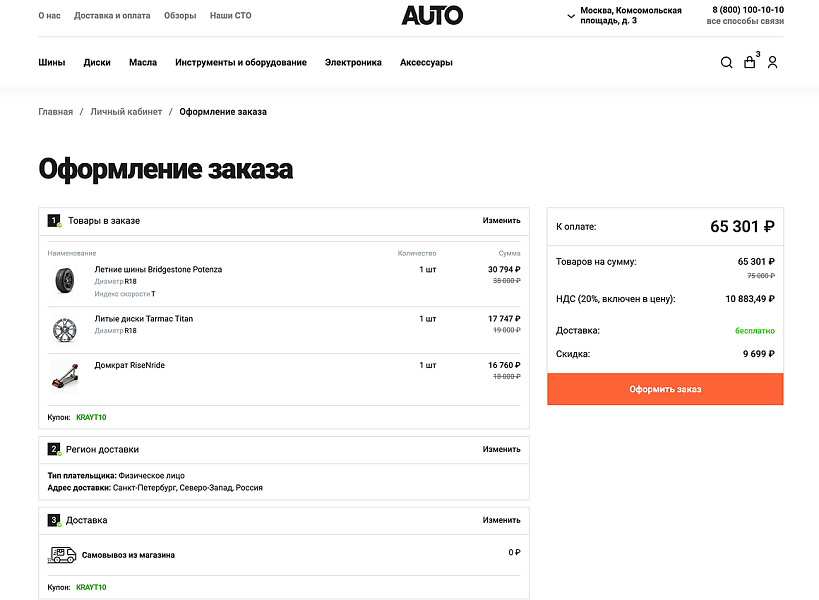This screenshot has width=819, height=600.
Task: Open Инструменты и оборудование category
Action: pyautogui.click(x=241, y=63)
